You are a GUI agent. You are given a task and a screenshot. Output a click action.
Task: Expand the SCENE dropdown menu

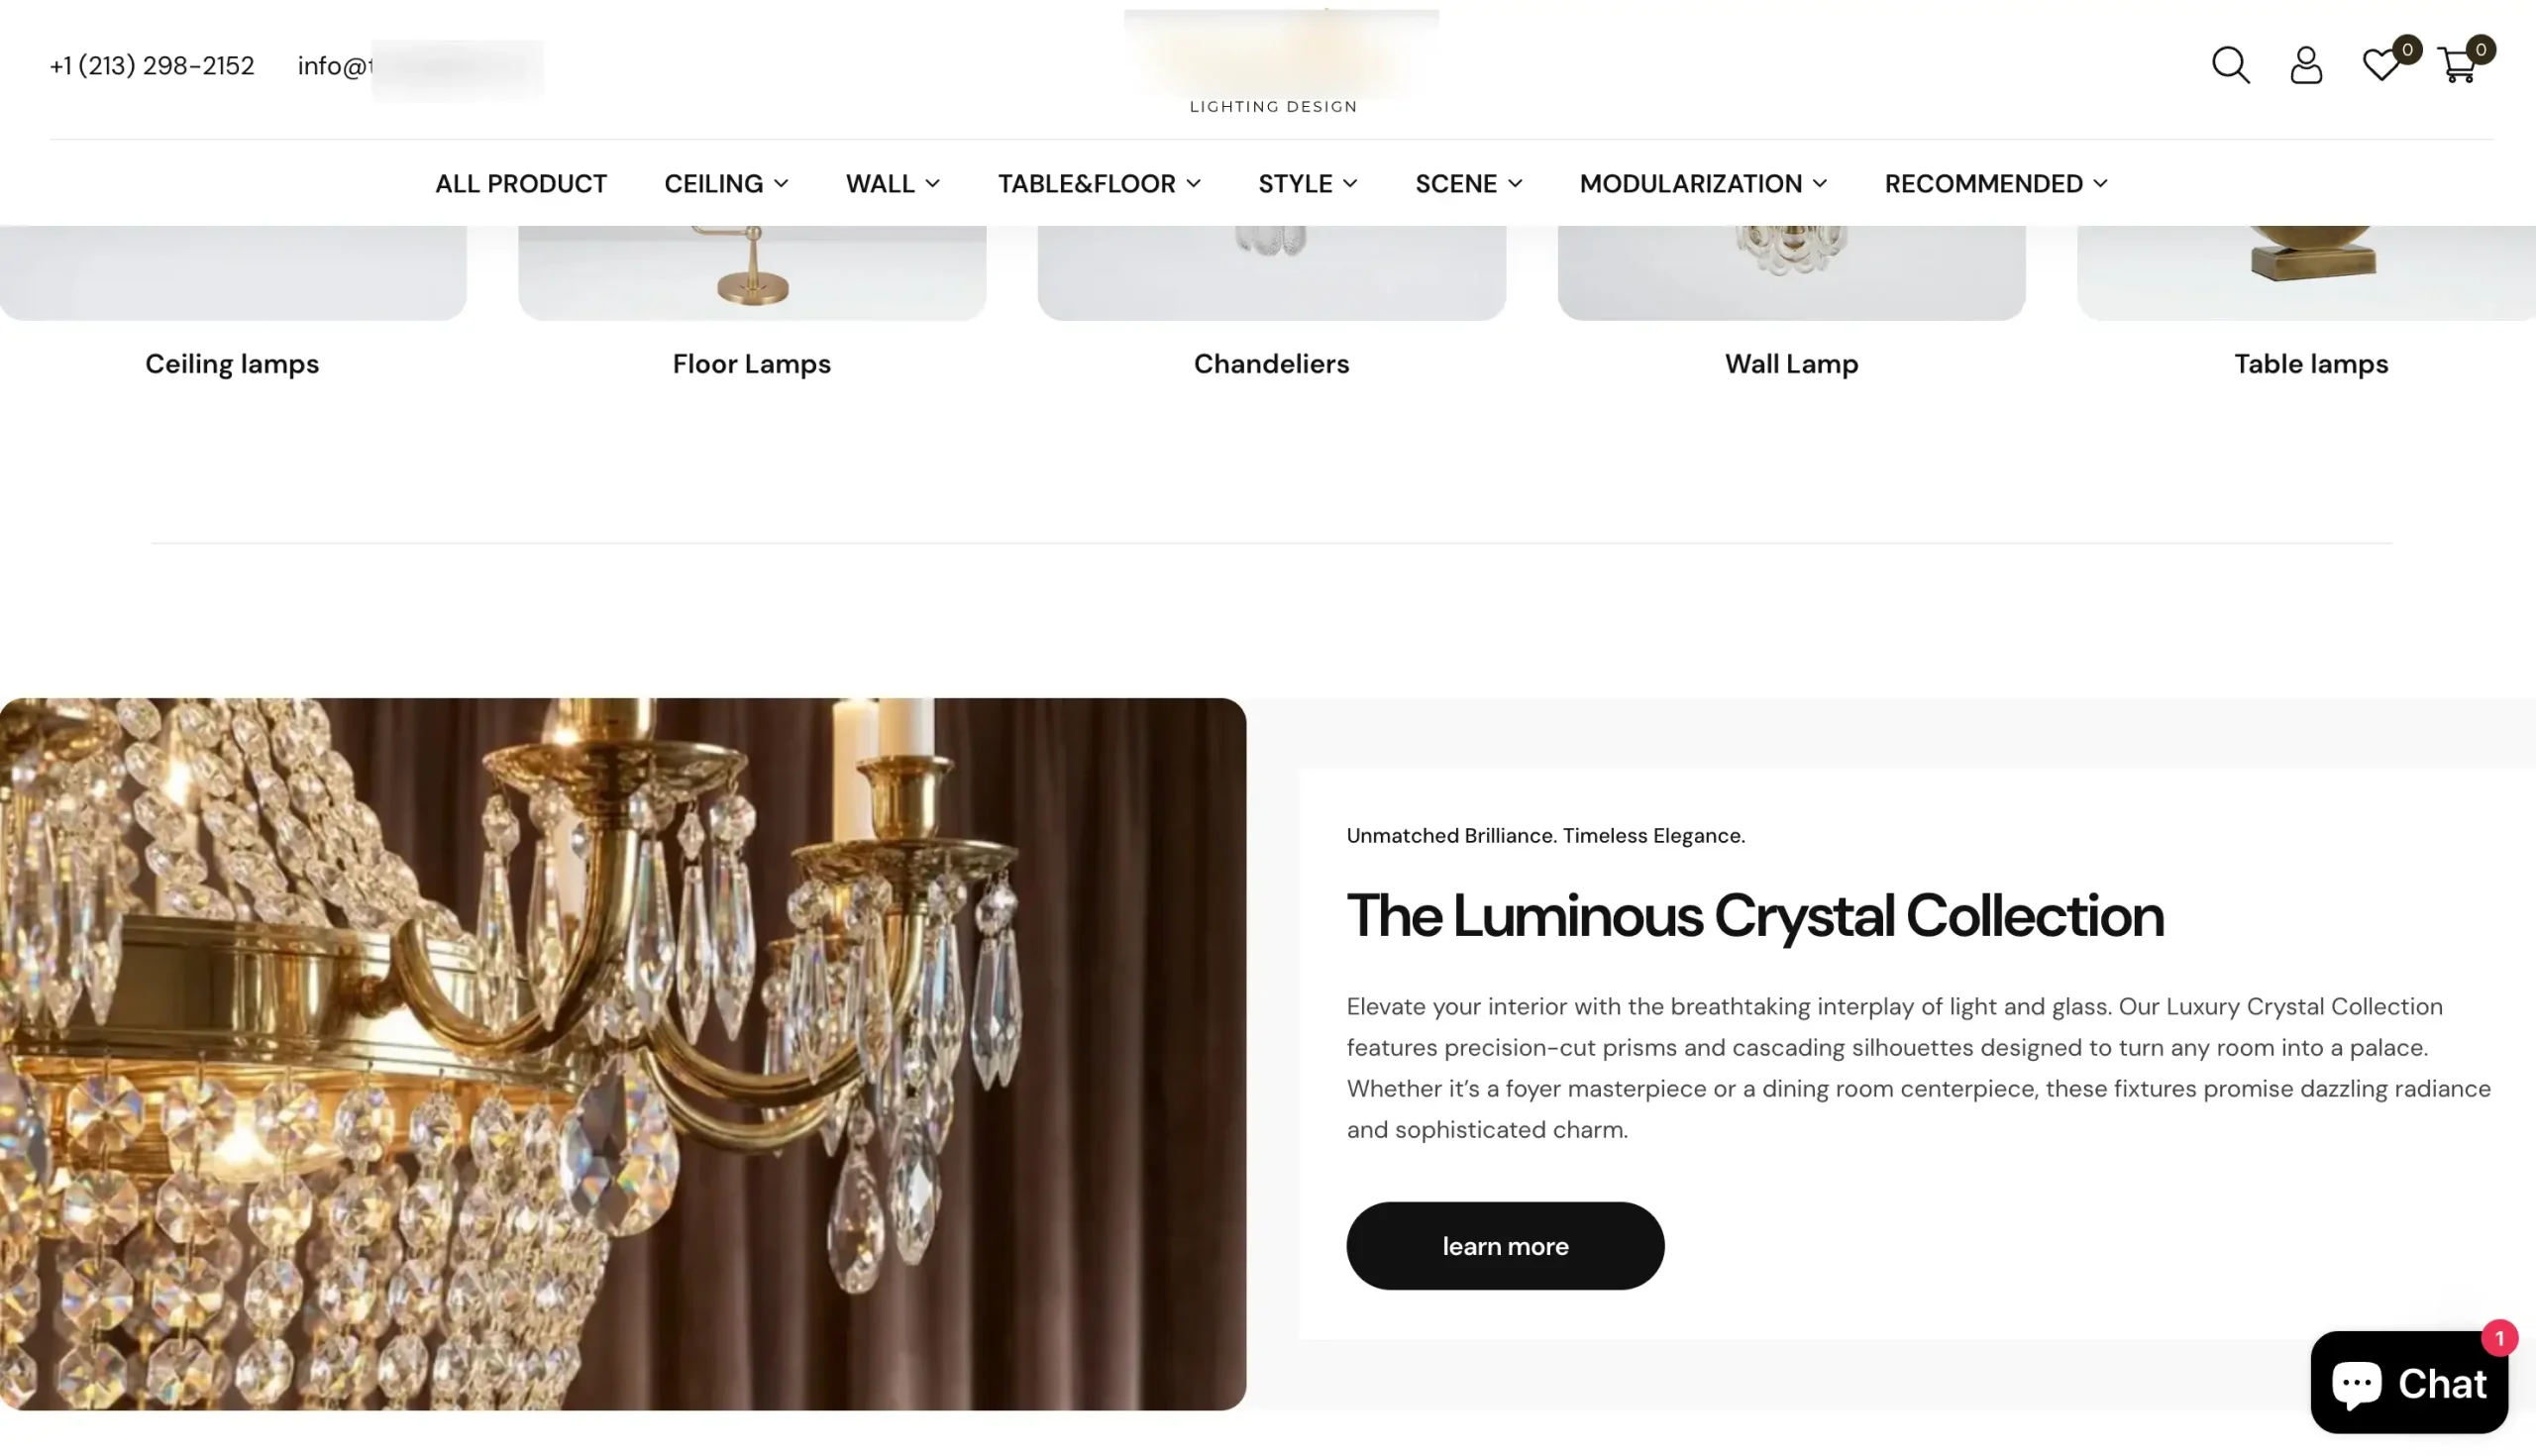pos(1468,184)
